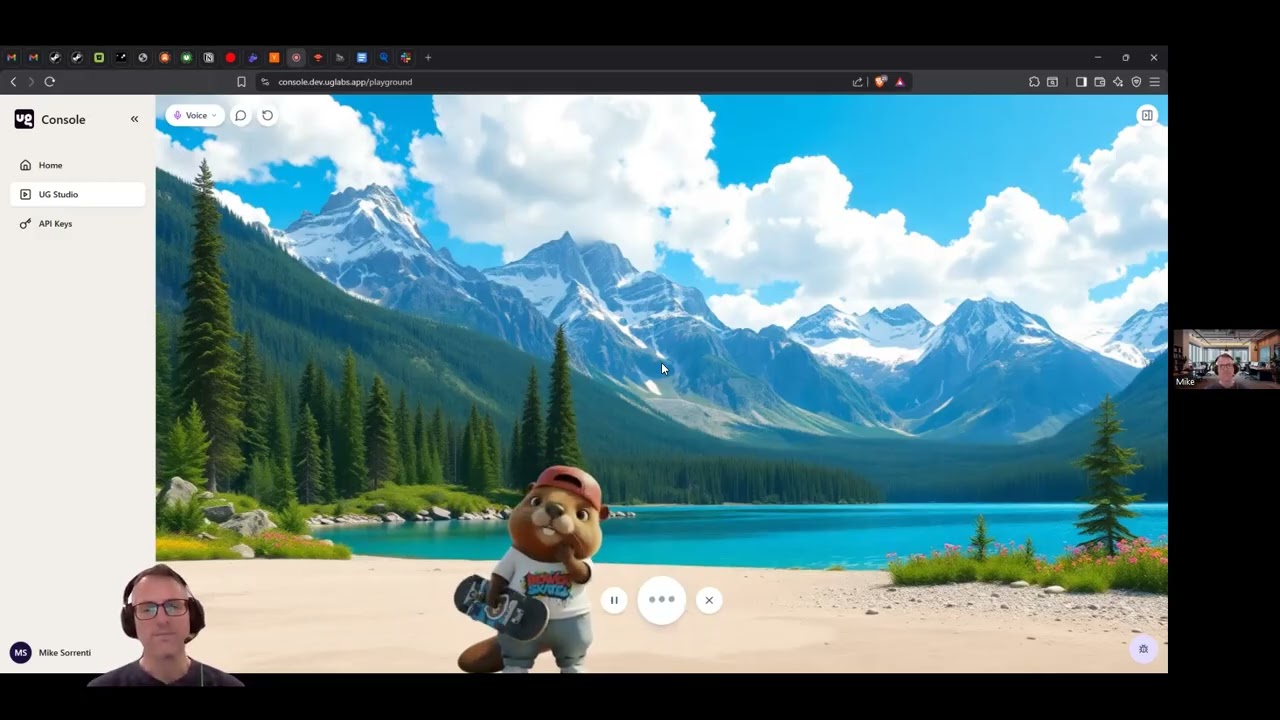Share this page using the share icon
Viewport: 1280px width, 720px height.
click(x=857, y=82)
